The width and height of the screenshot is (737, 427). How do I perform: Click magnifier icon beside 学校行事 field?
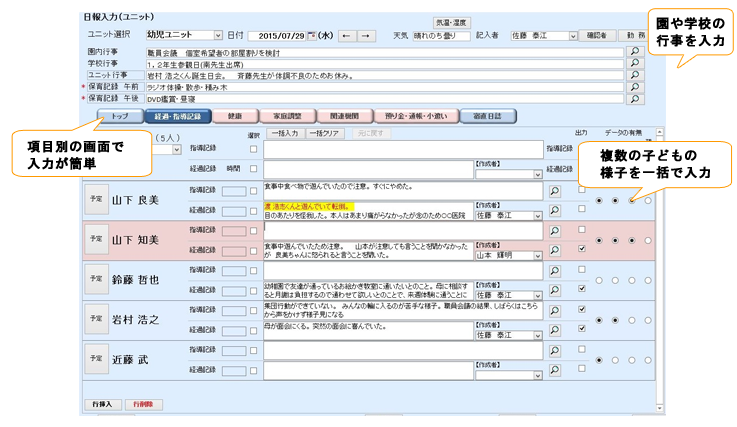tap(632, 62)
